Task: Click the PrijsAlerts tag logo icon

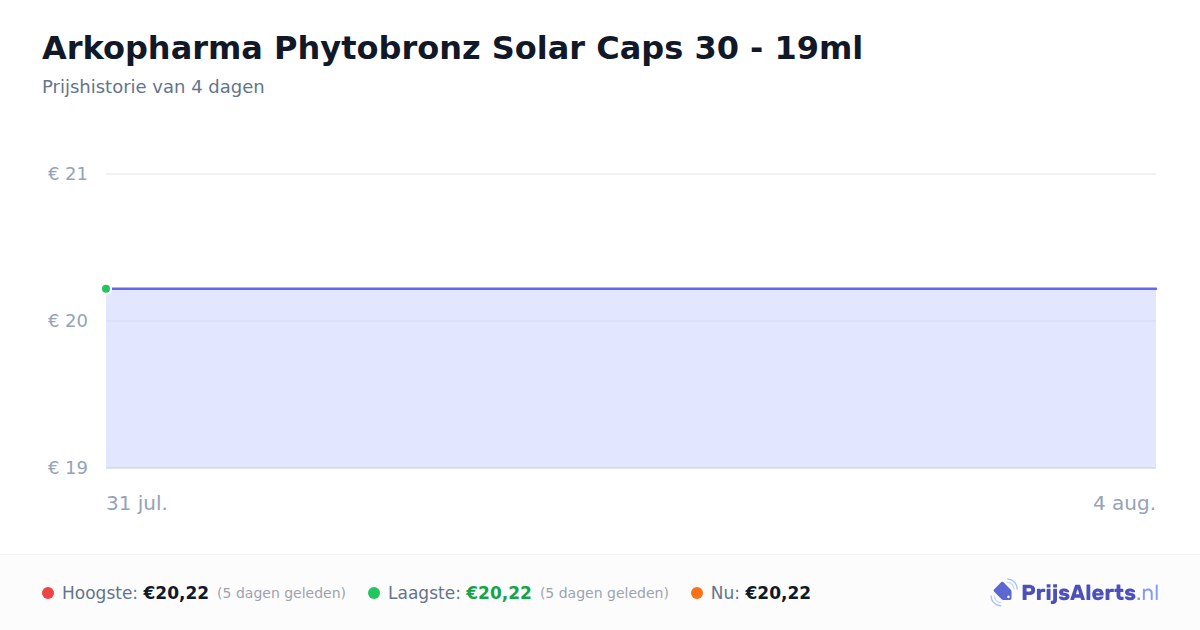Action: tap(1003, 593)
